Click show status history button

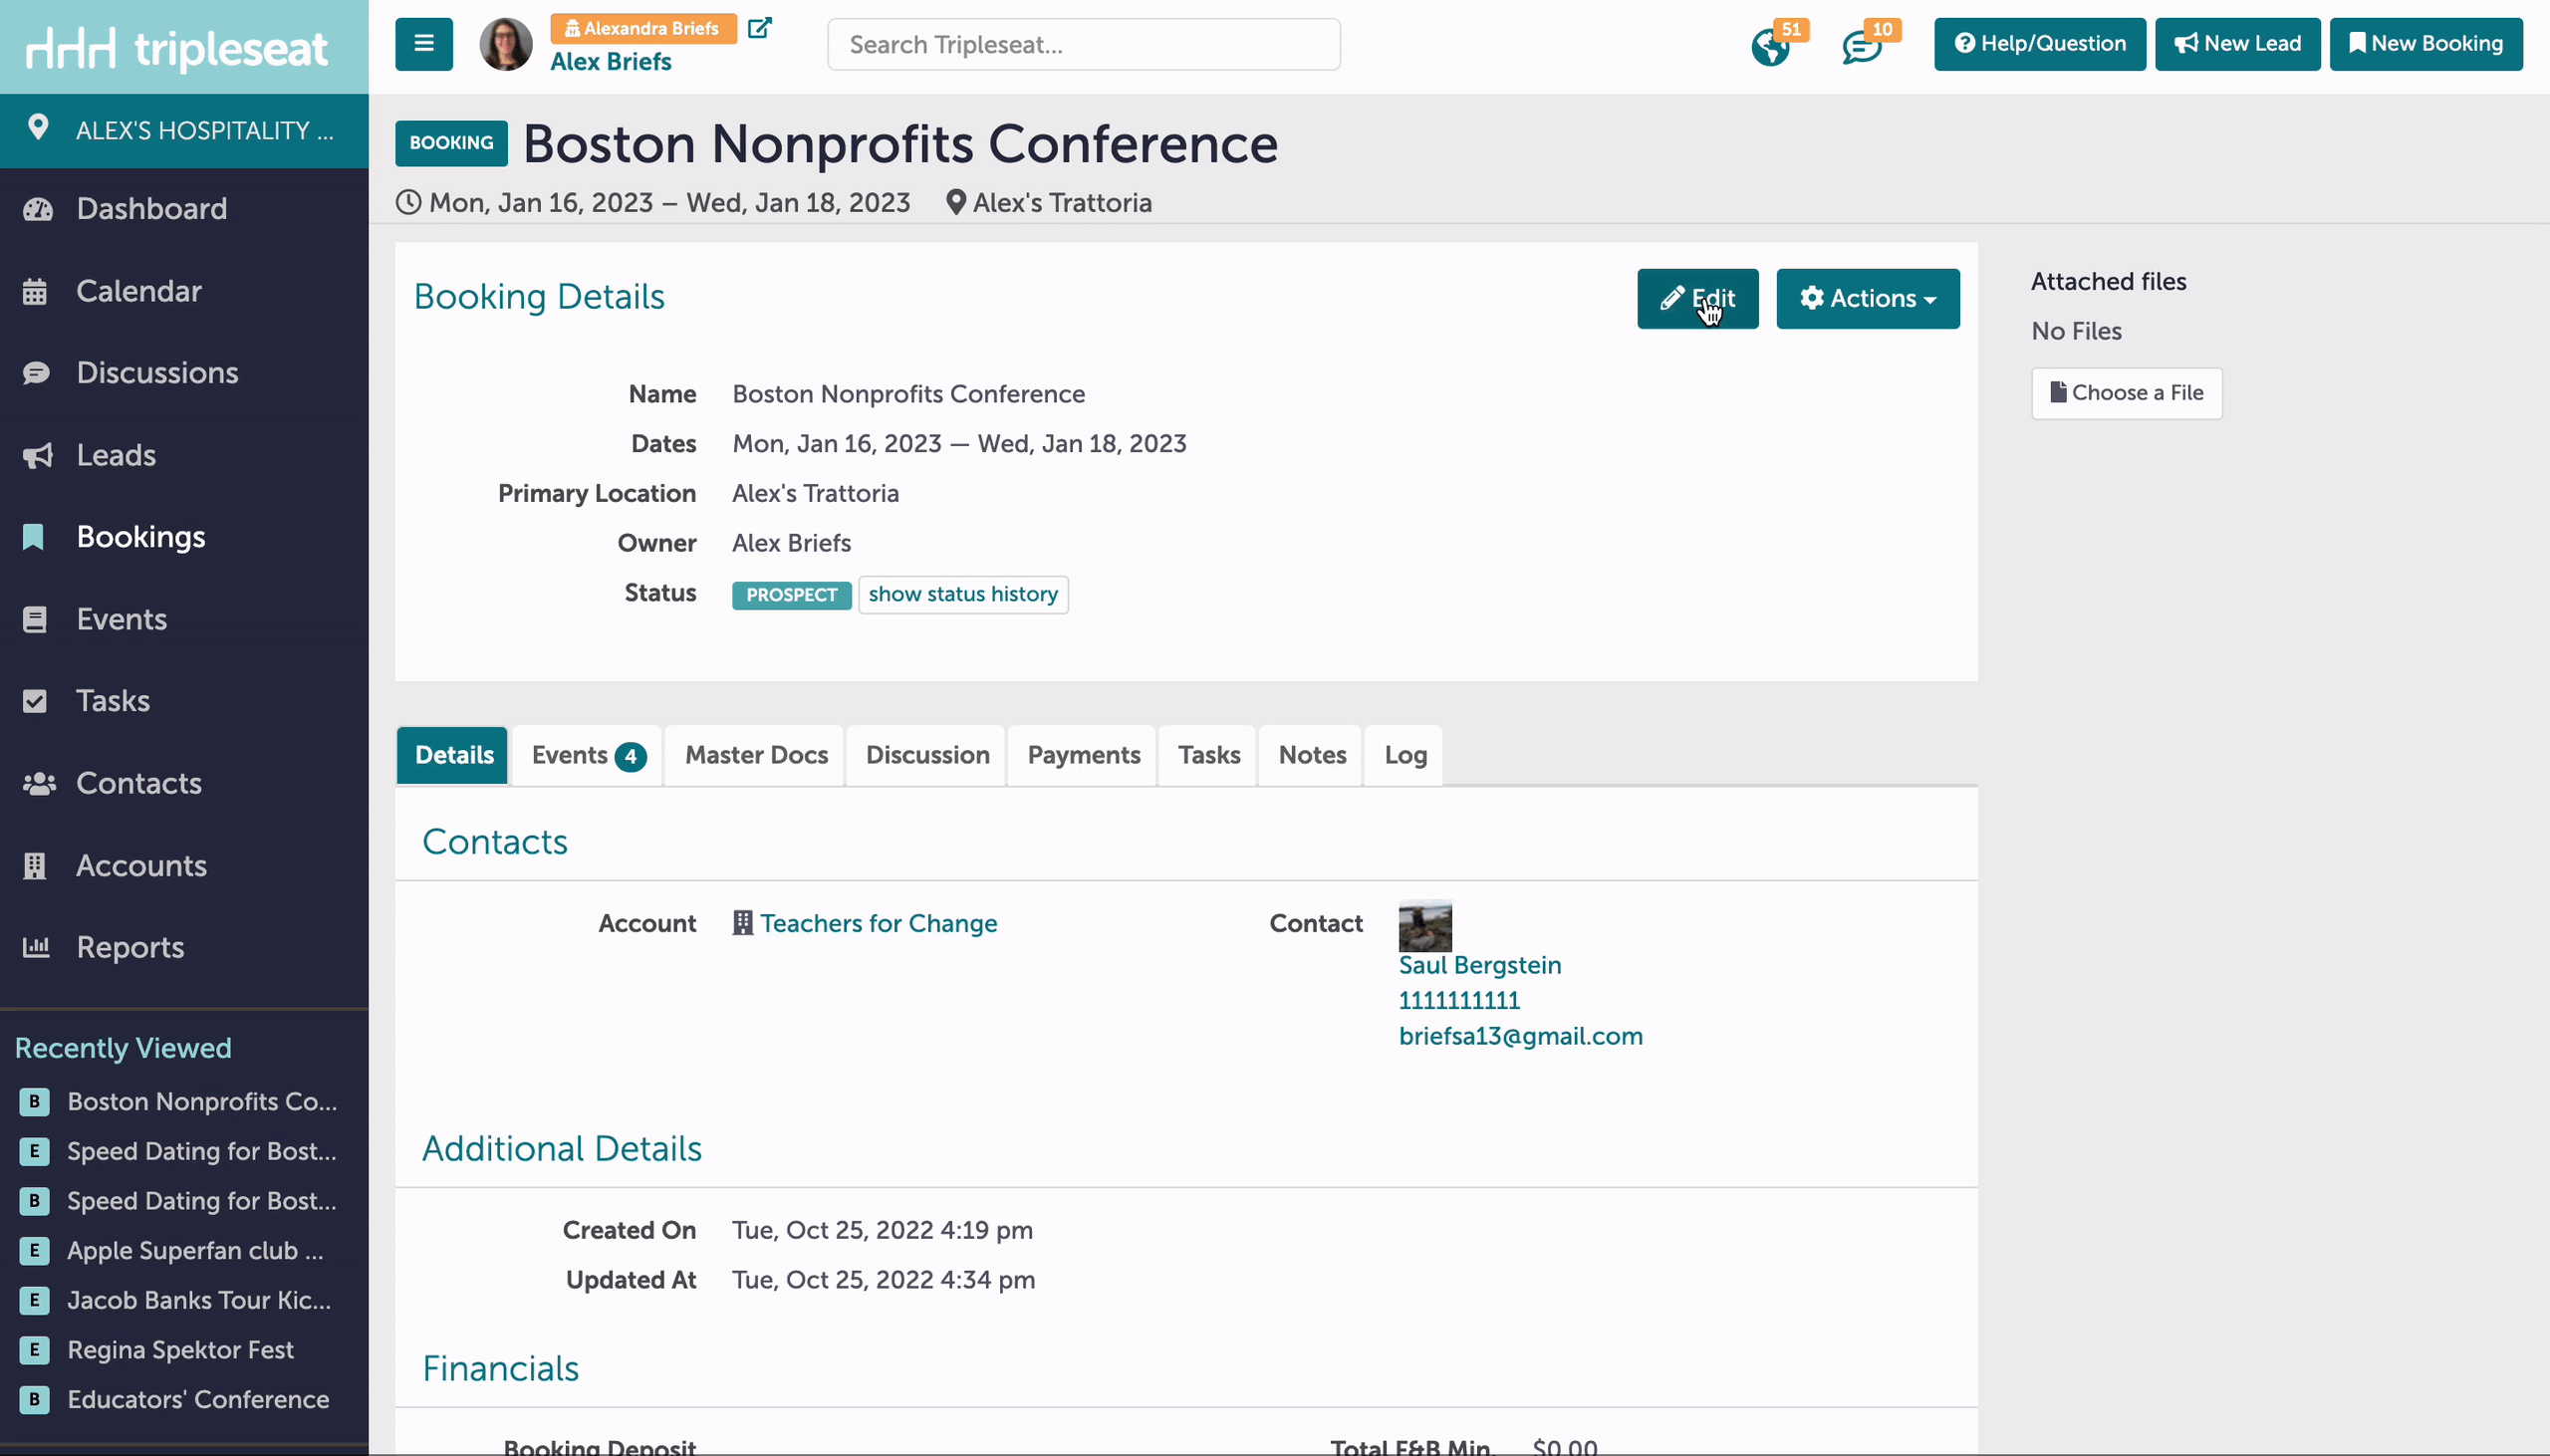[x=963, y=594]
